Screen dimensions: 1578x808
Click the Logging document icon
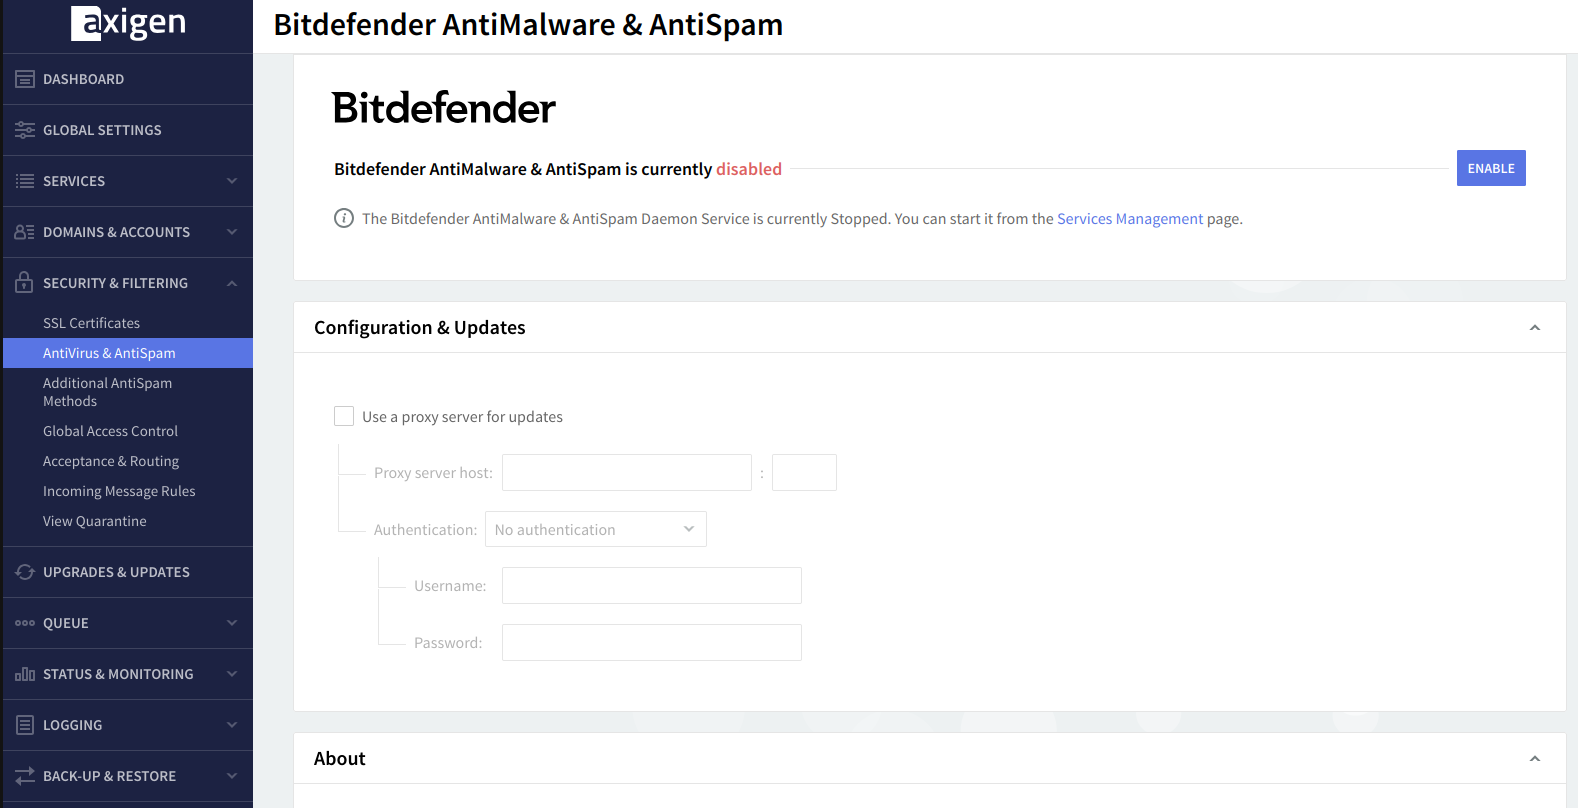point(25,725)
